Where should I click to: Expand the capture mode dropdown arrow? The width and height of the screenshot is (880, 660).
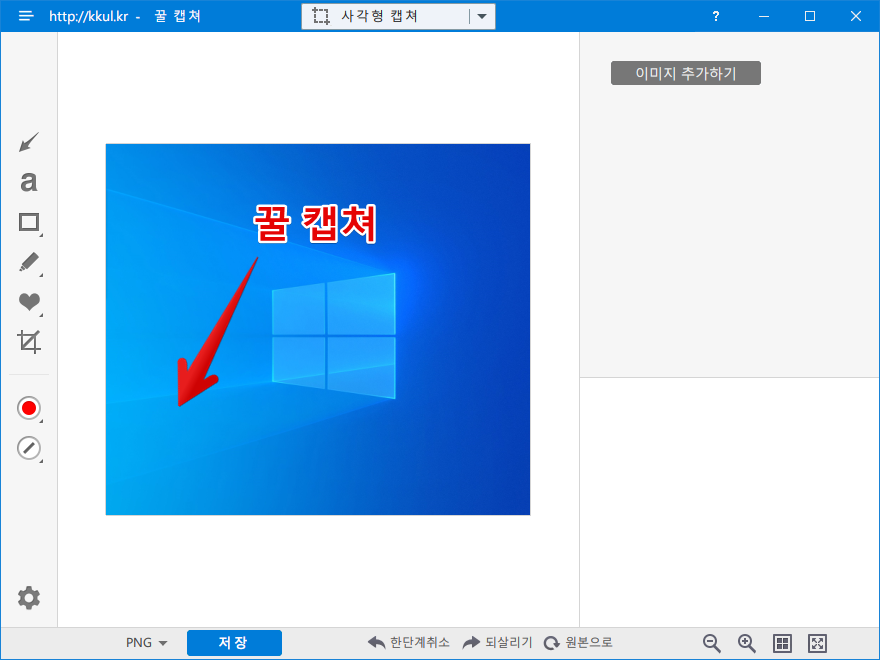click(482, 16)
